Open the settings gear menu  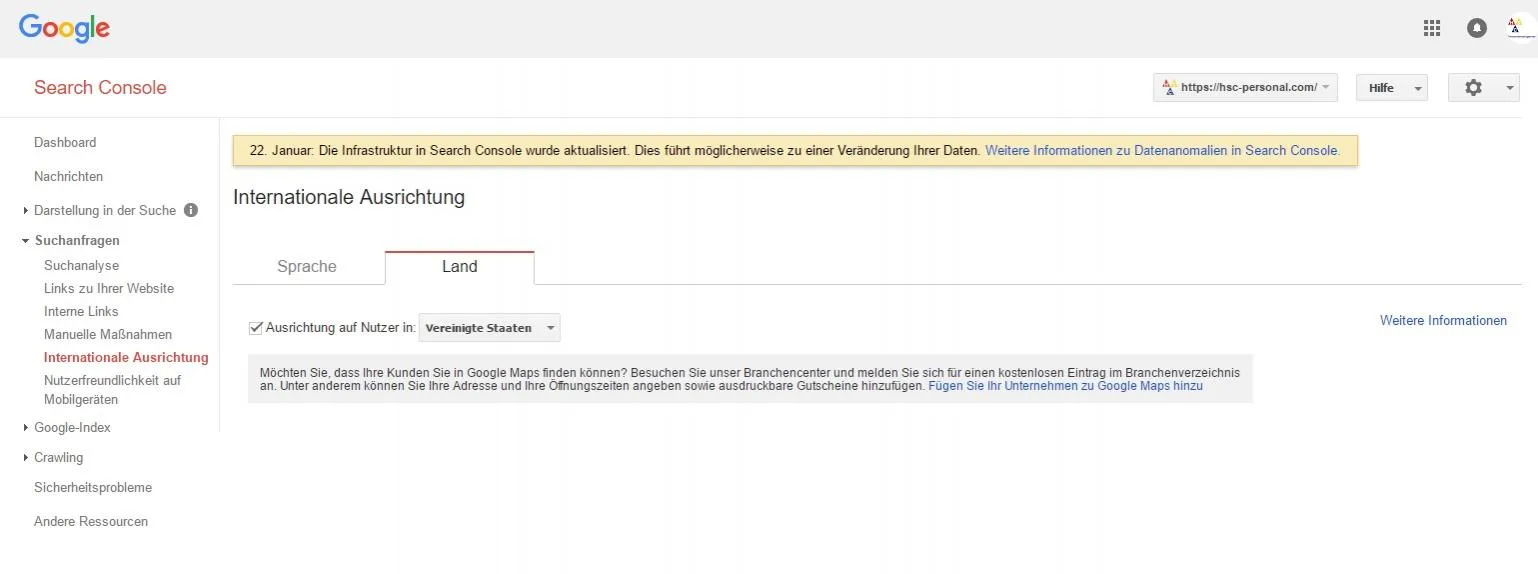click(1484, 88)
